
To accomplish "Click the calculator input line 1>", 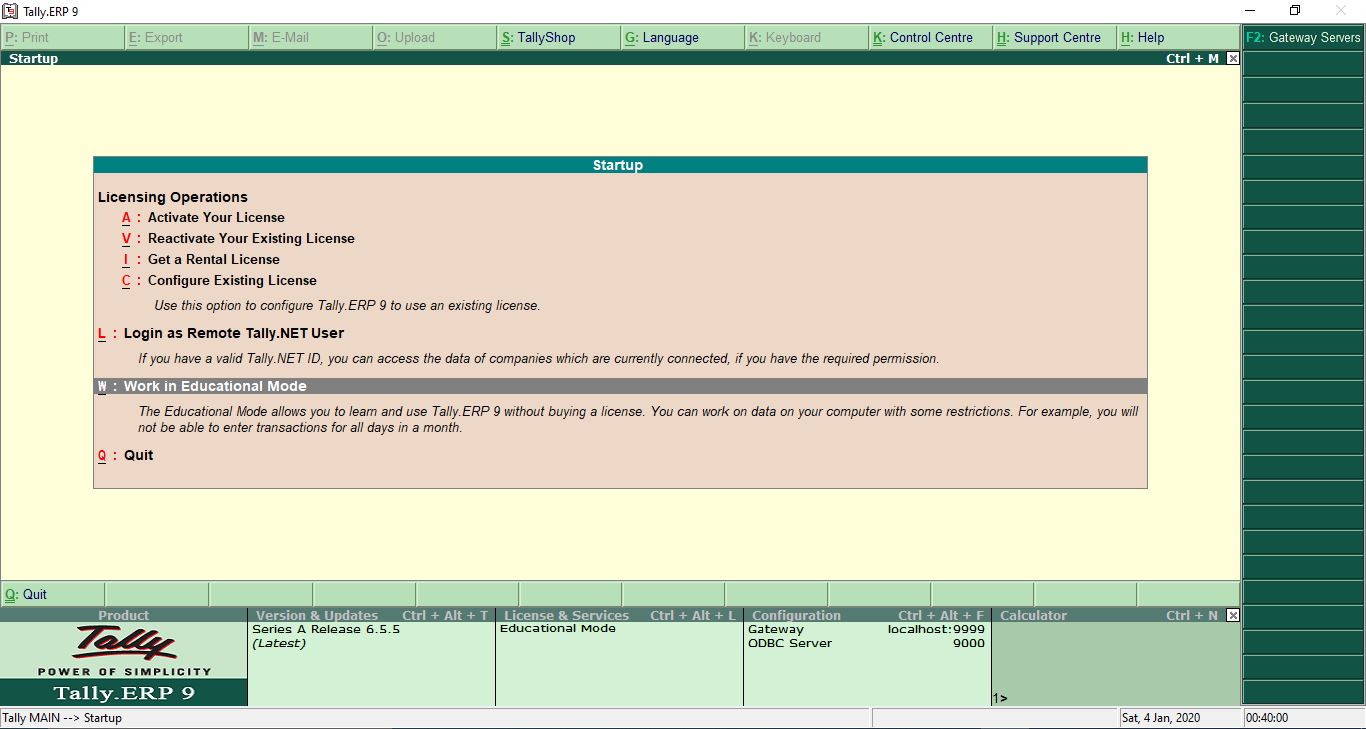I will click(1115, 698).
